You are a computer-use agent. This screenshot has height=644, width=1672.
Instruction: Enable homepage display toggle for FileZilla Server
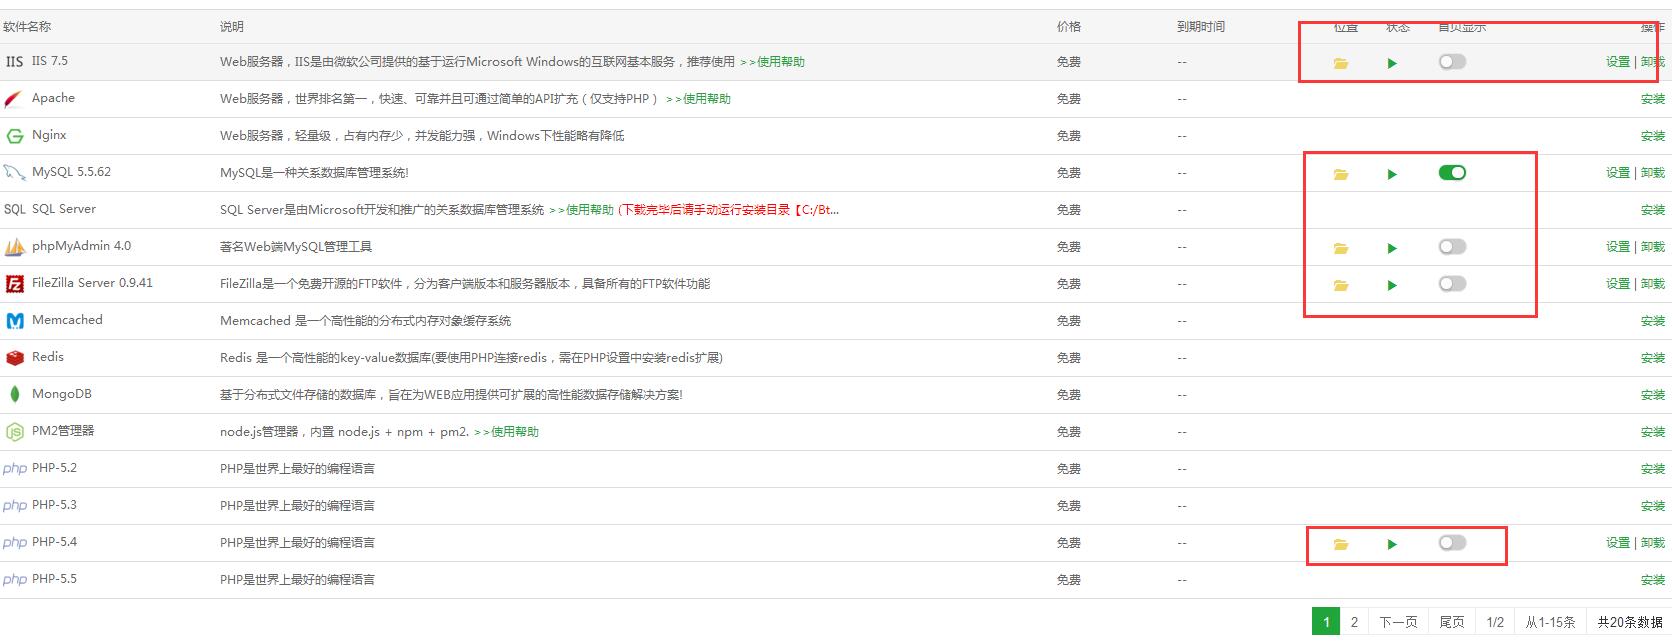click(1452, 284)
